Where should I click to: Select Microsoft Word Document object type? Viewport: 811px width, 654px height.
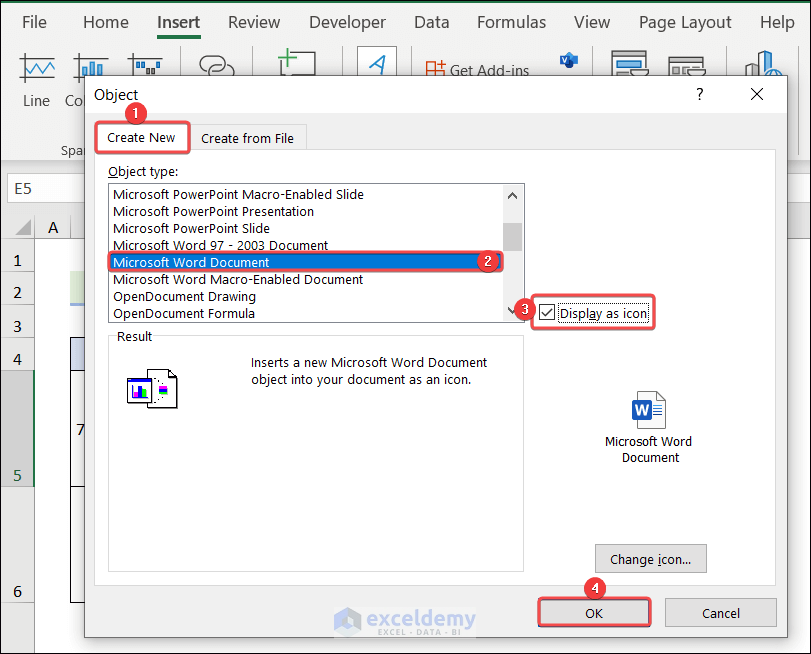coord(306,262)
